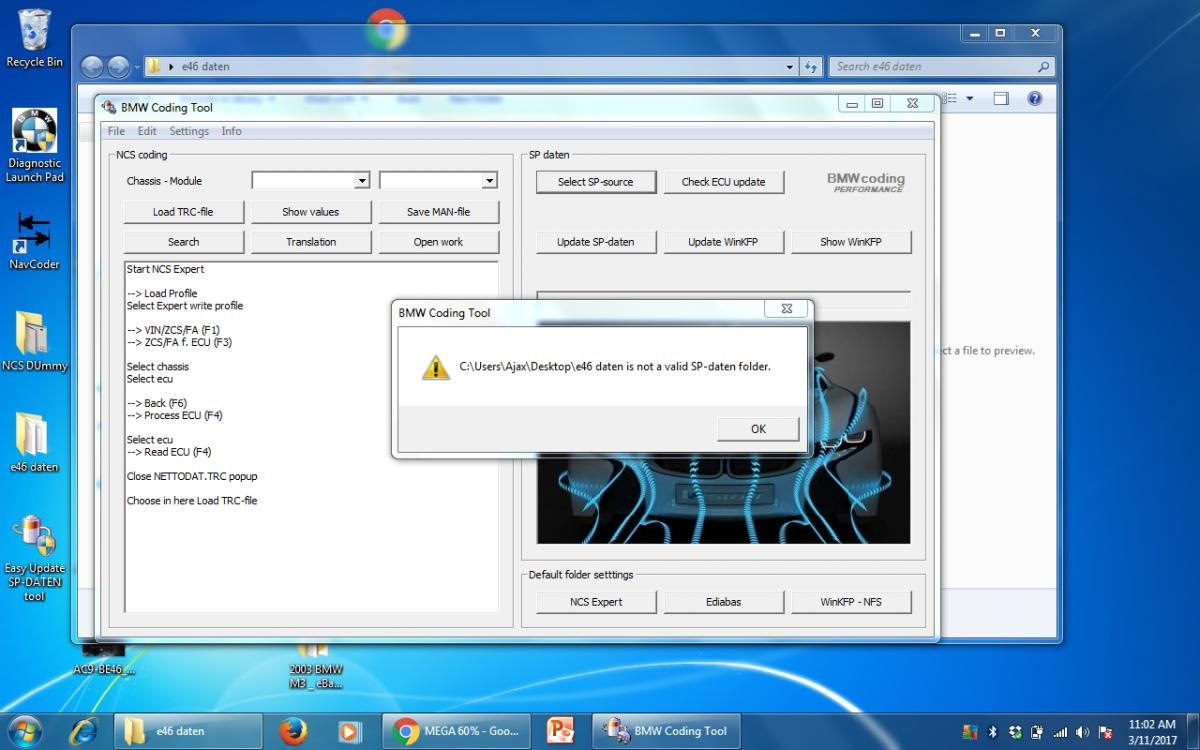Click the Translation button
Screen dimensions: 1200x750
pos(311,242)
